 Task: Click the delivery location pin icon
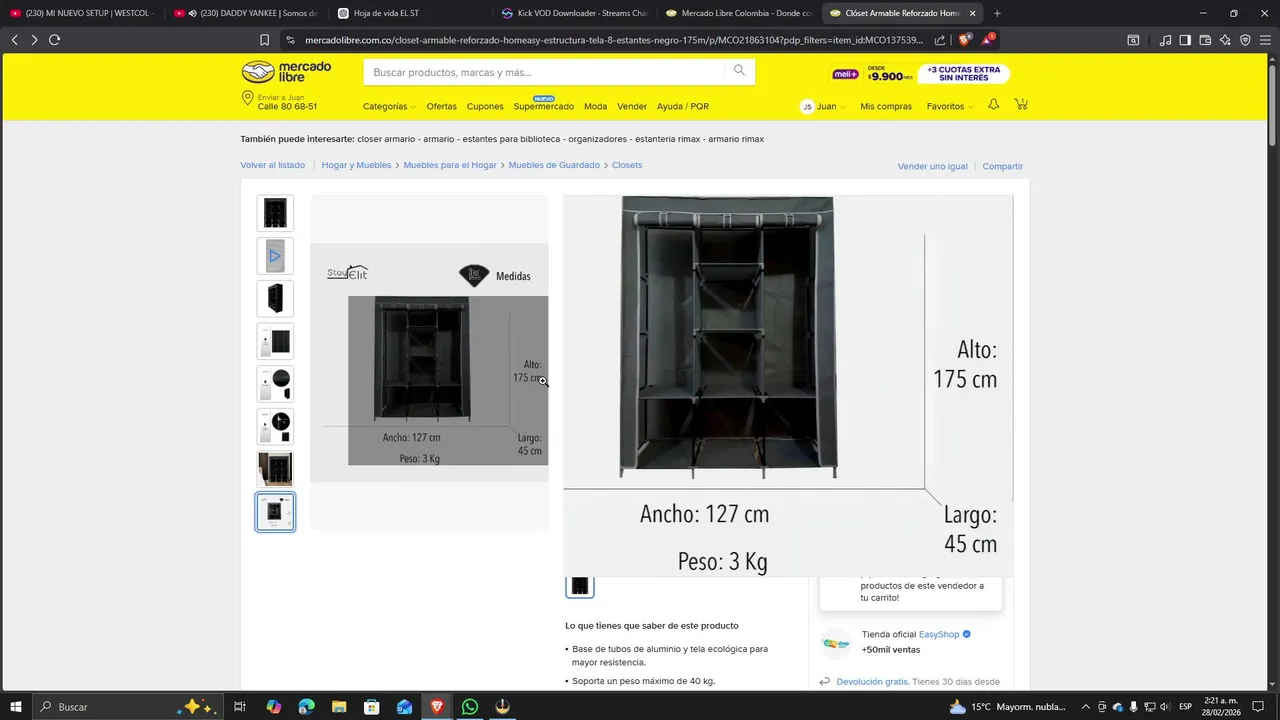(247, 98)
